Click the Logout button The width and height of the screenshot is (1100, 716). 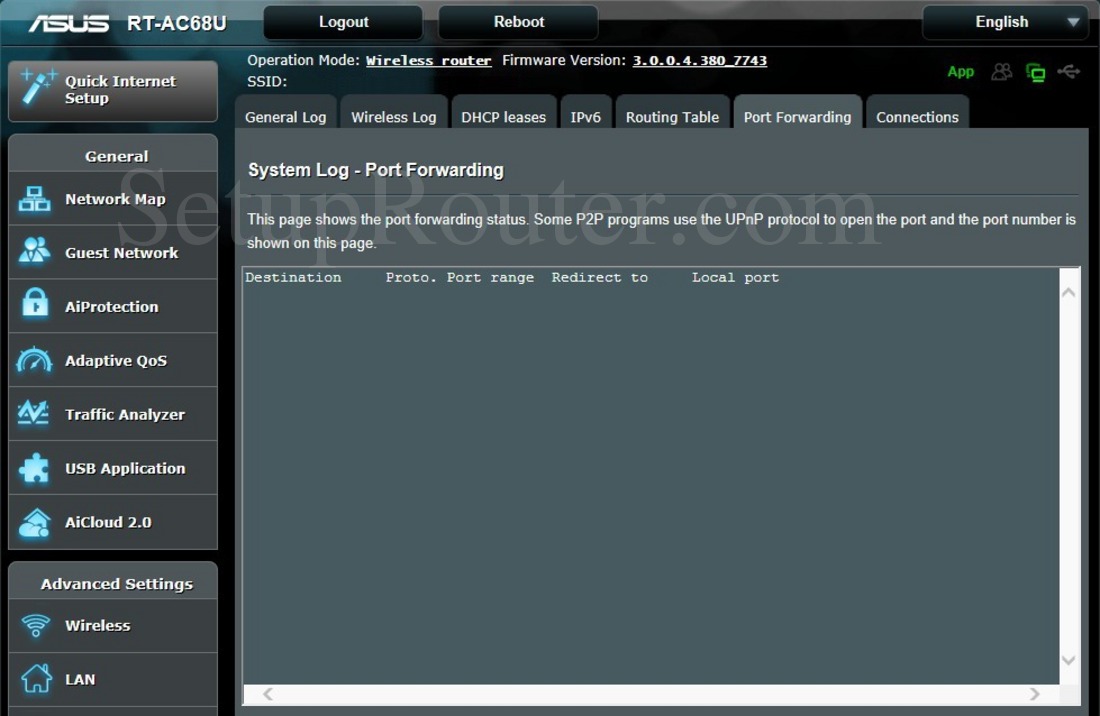pyautogui.click(x=343, y=22)
